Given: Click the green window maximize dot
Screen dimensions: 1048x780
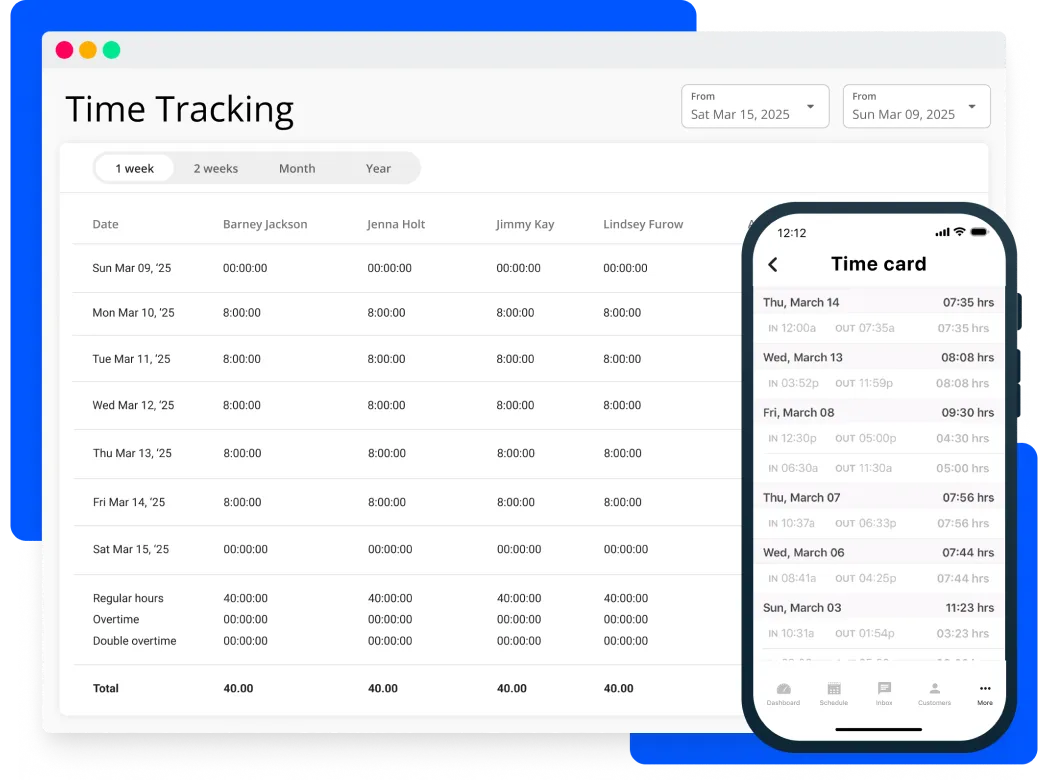Looking at the screenshot, I should pyautogui.click(x=111, y=50).
